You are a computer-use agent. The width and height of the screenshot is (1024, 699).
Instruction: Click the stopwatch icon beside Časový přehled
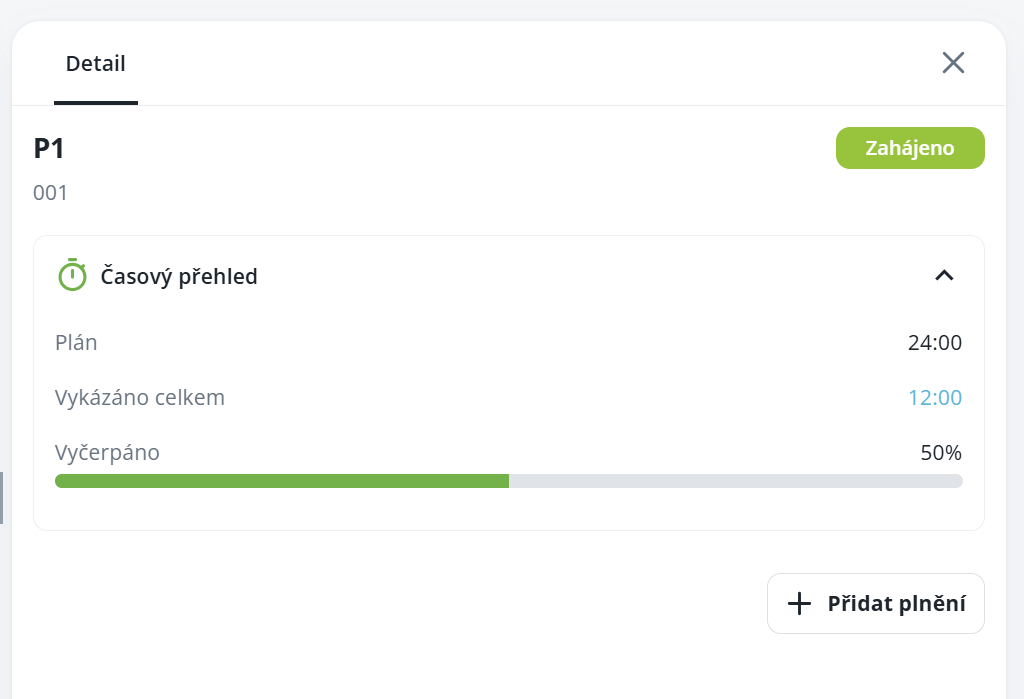(x=72, y=275)
